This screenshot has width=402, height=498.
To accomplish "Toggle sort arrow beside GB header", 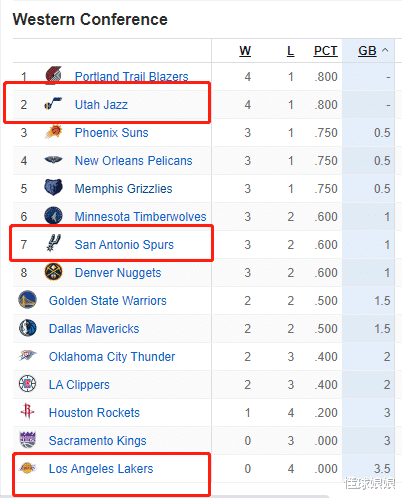I will click(385, 50).
